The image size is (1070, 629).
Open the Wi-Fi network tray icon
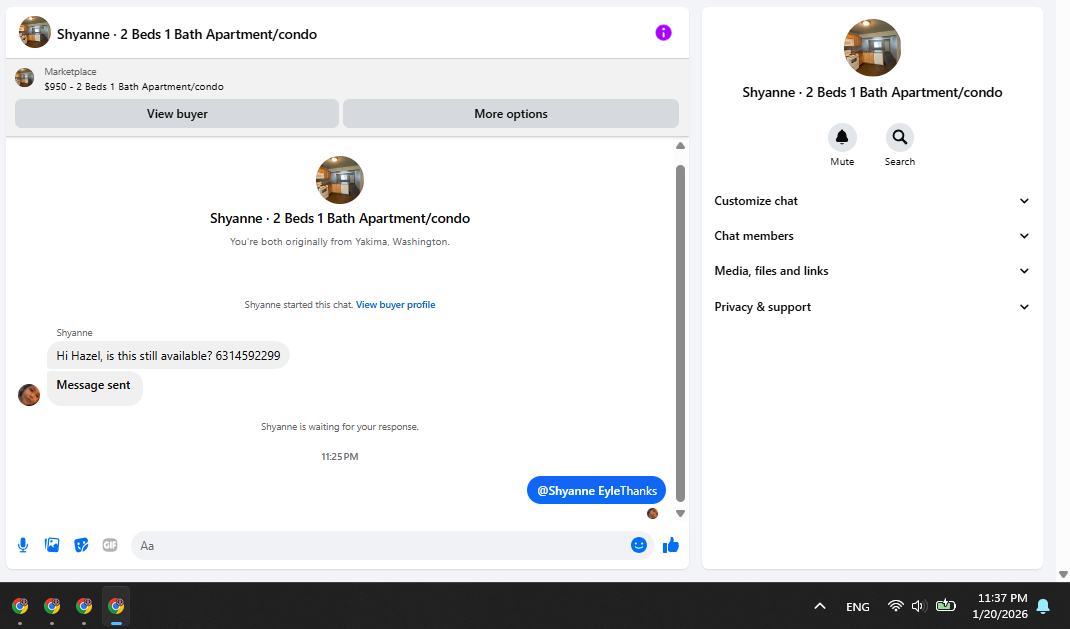click(x=895, y=606)
